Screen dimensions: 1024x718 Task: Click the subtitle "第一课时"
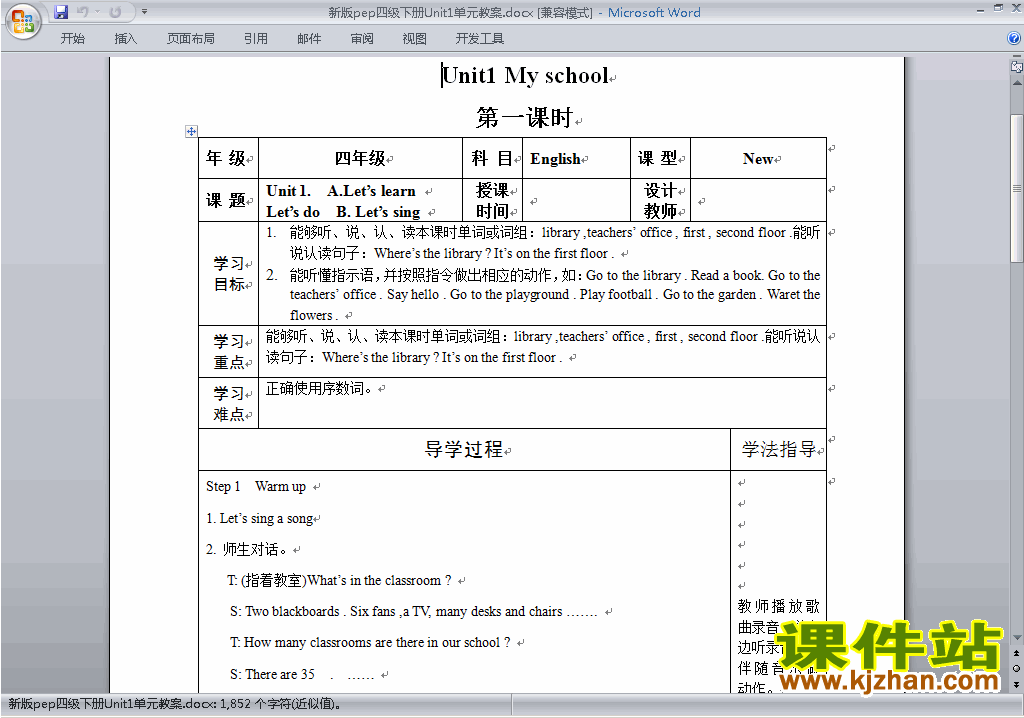[x=524, y=118]
